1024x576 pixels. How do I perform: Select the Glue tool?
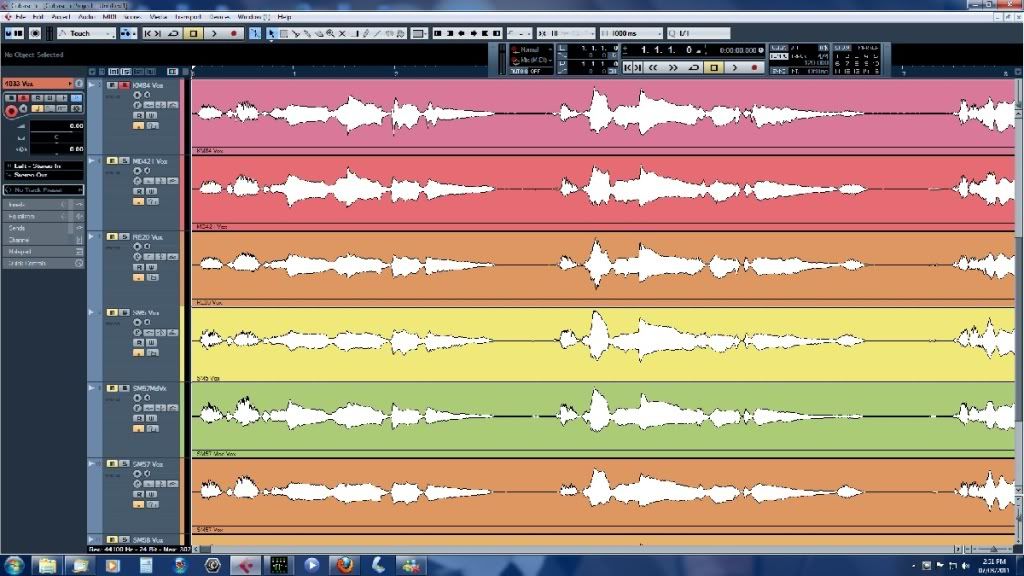click(307, 33)
